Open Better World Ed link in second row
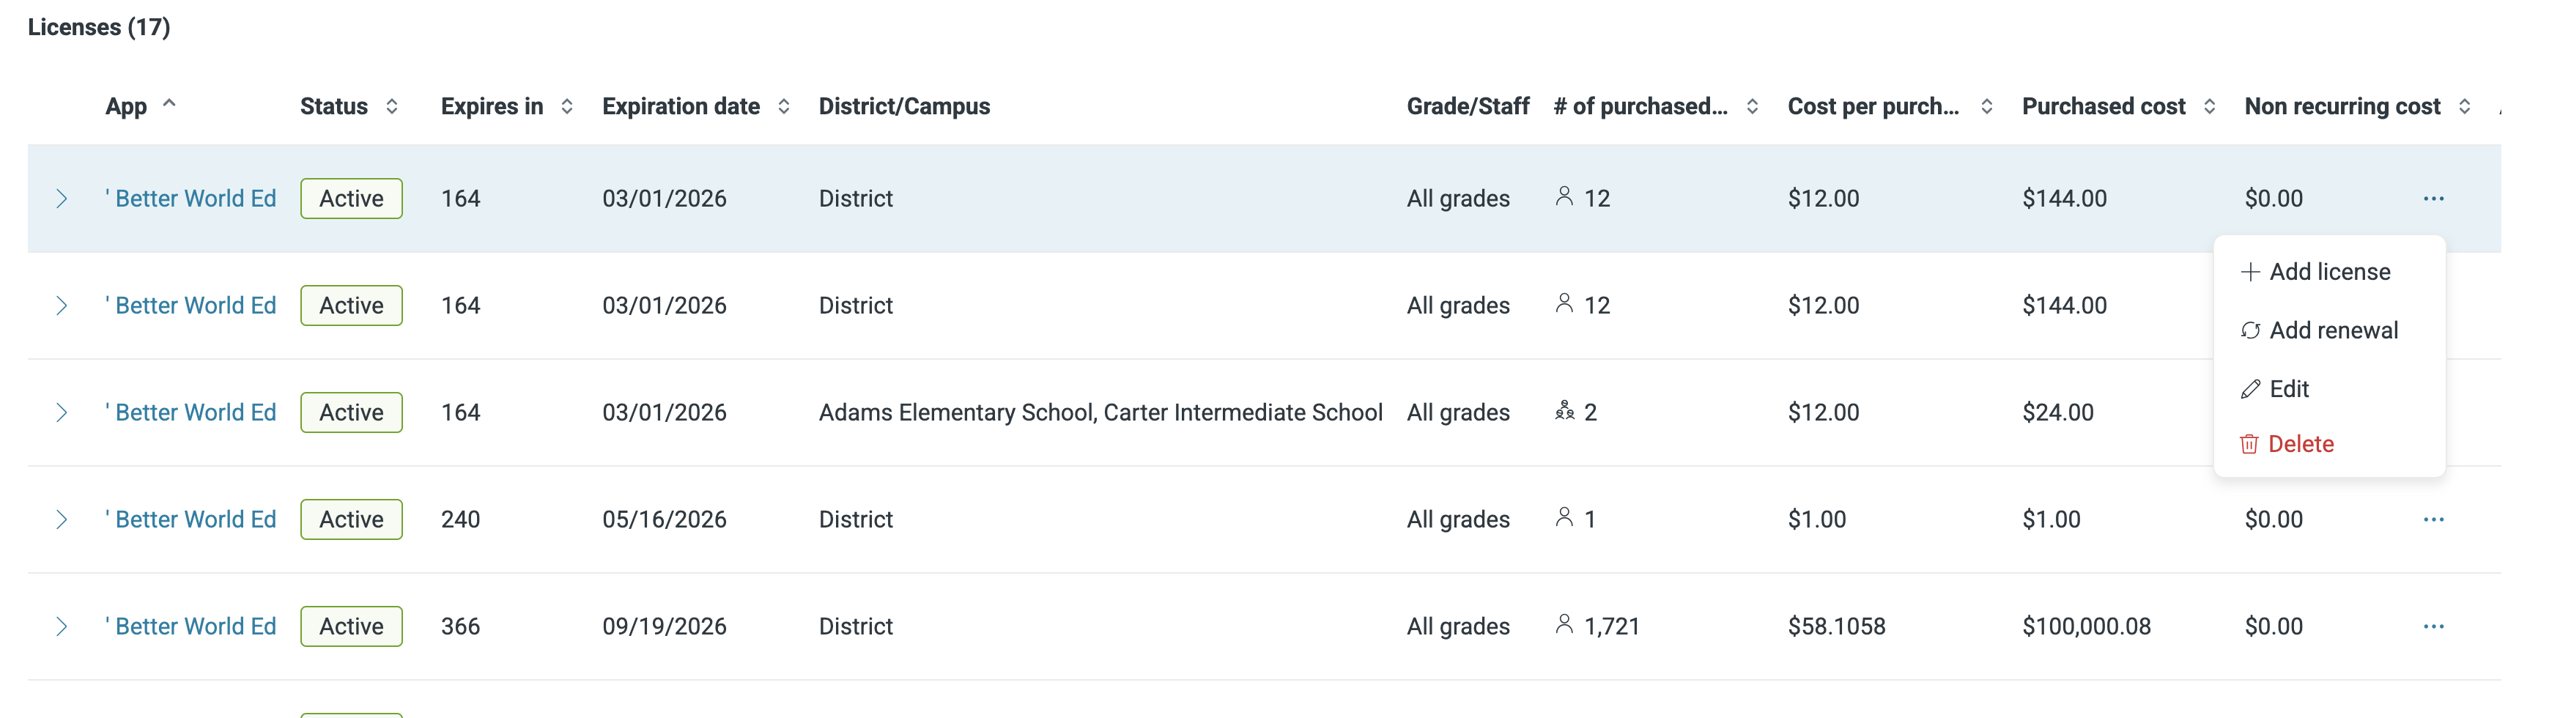2560x718 pixels. point(195,305)
